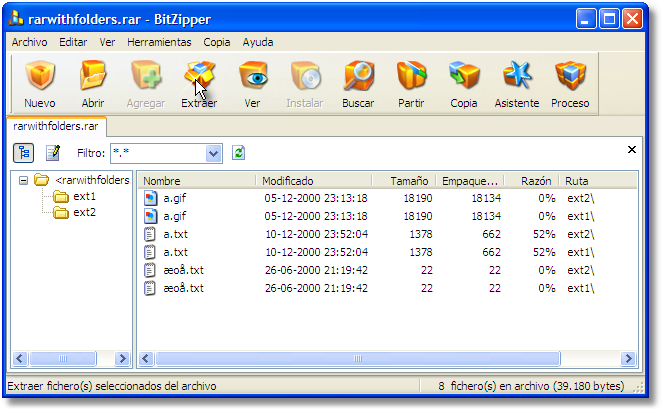This screenshot has height=412, width=663.
Task: Click the 52% ratio of ext2\ a.txt
Action: click(544, 234)
